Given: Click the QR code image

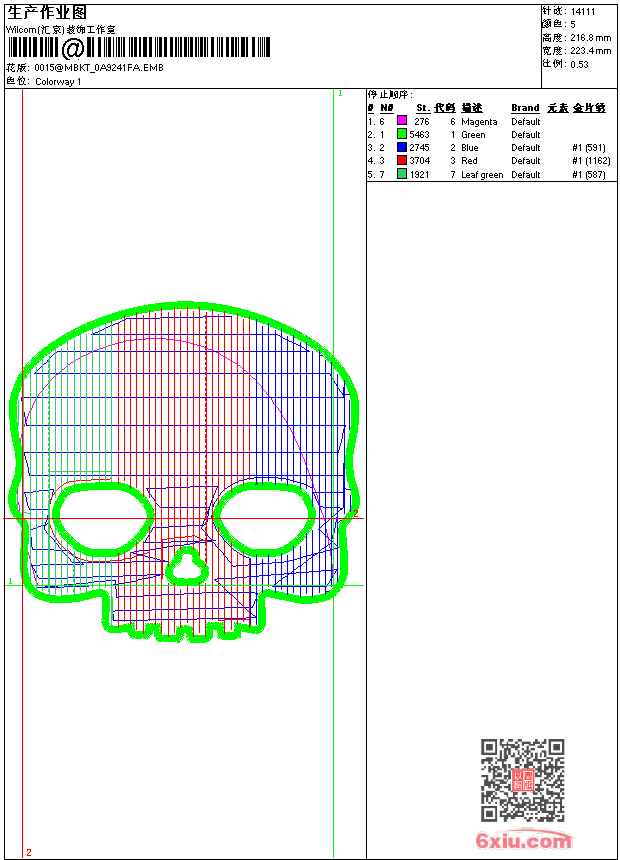Looking at the screenshot, I should click(x=522, y=779).
